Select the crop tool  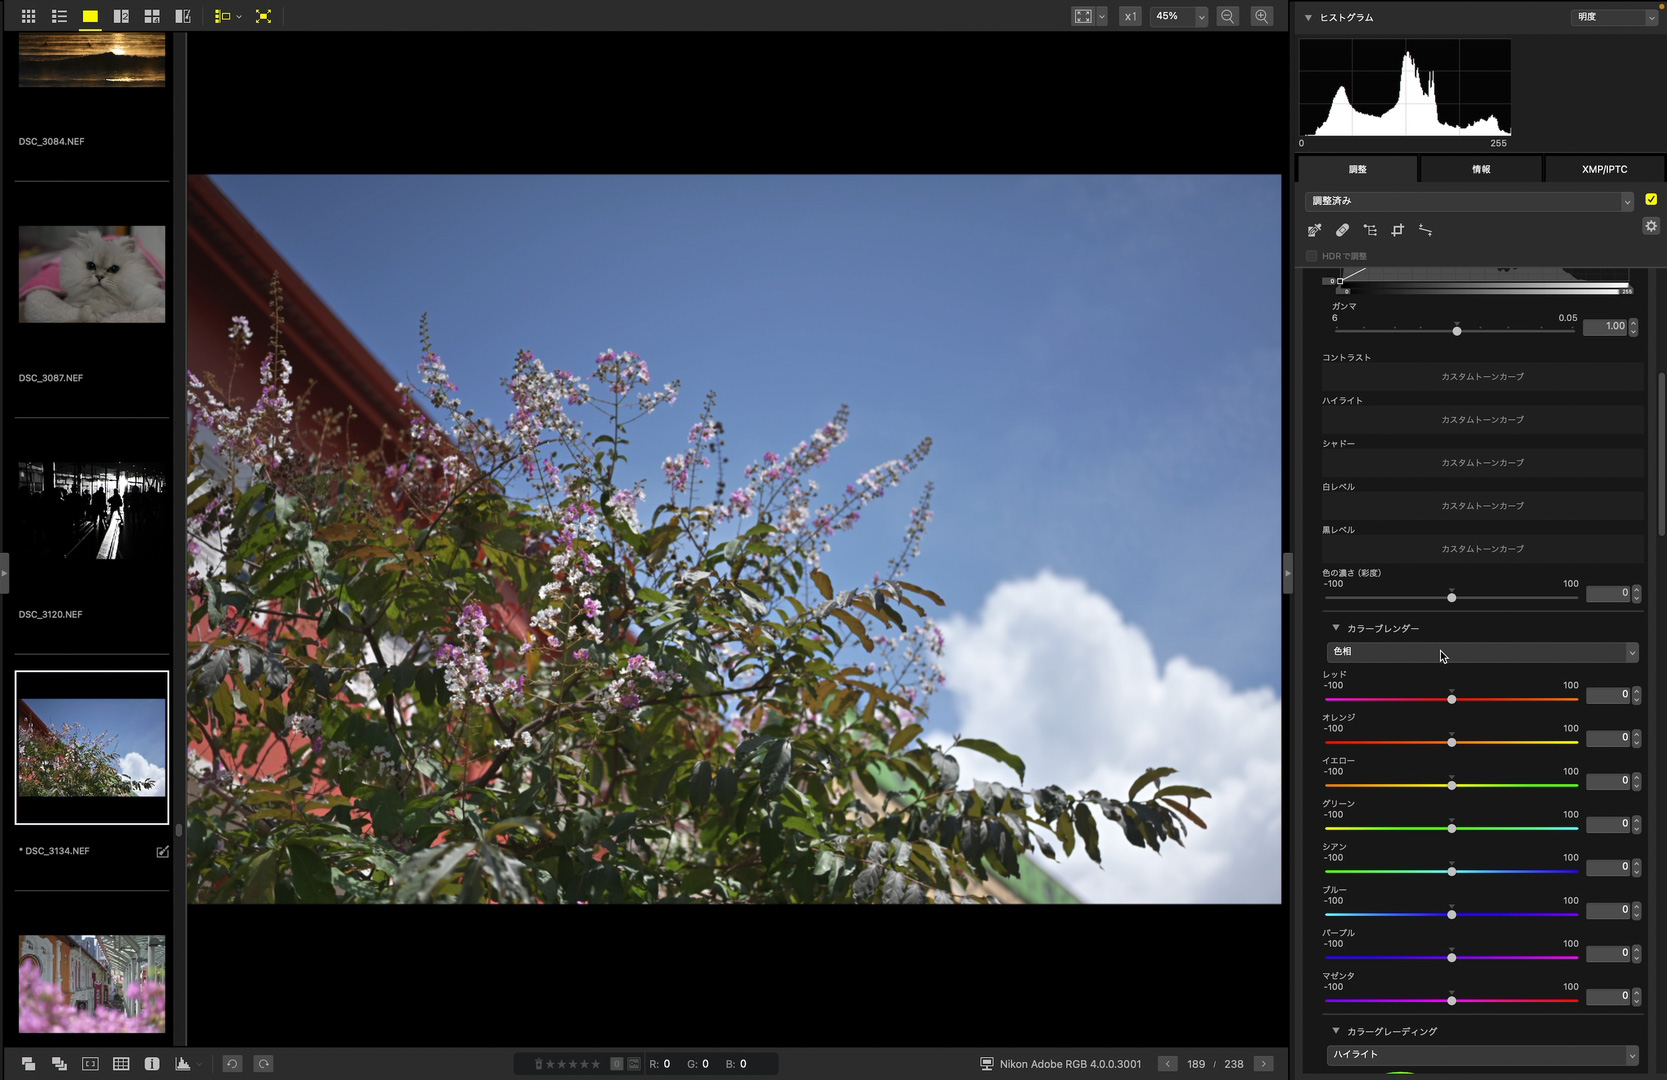coord(1398,230)
